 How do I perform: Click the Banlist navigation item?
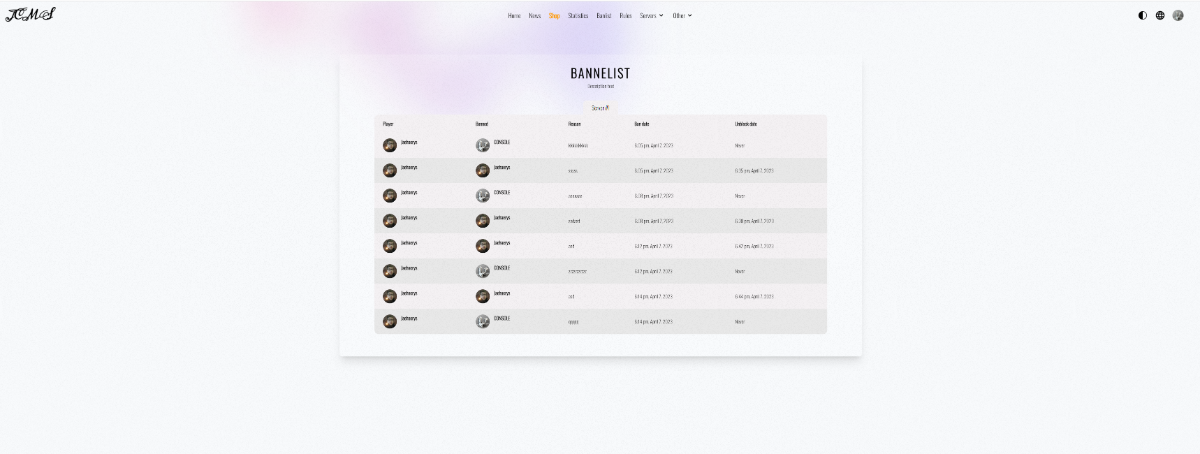coord(604,16)
